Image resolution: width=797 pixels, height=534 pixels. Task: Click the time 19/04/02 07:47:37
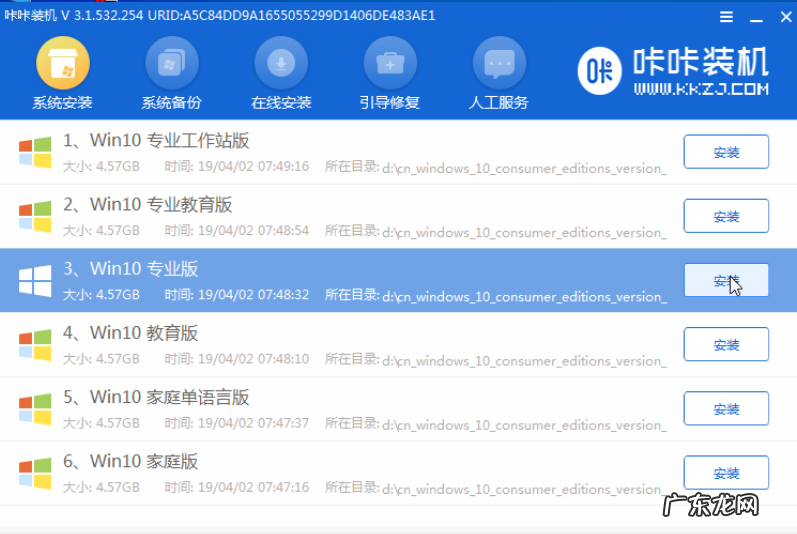tap(253, 423)
